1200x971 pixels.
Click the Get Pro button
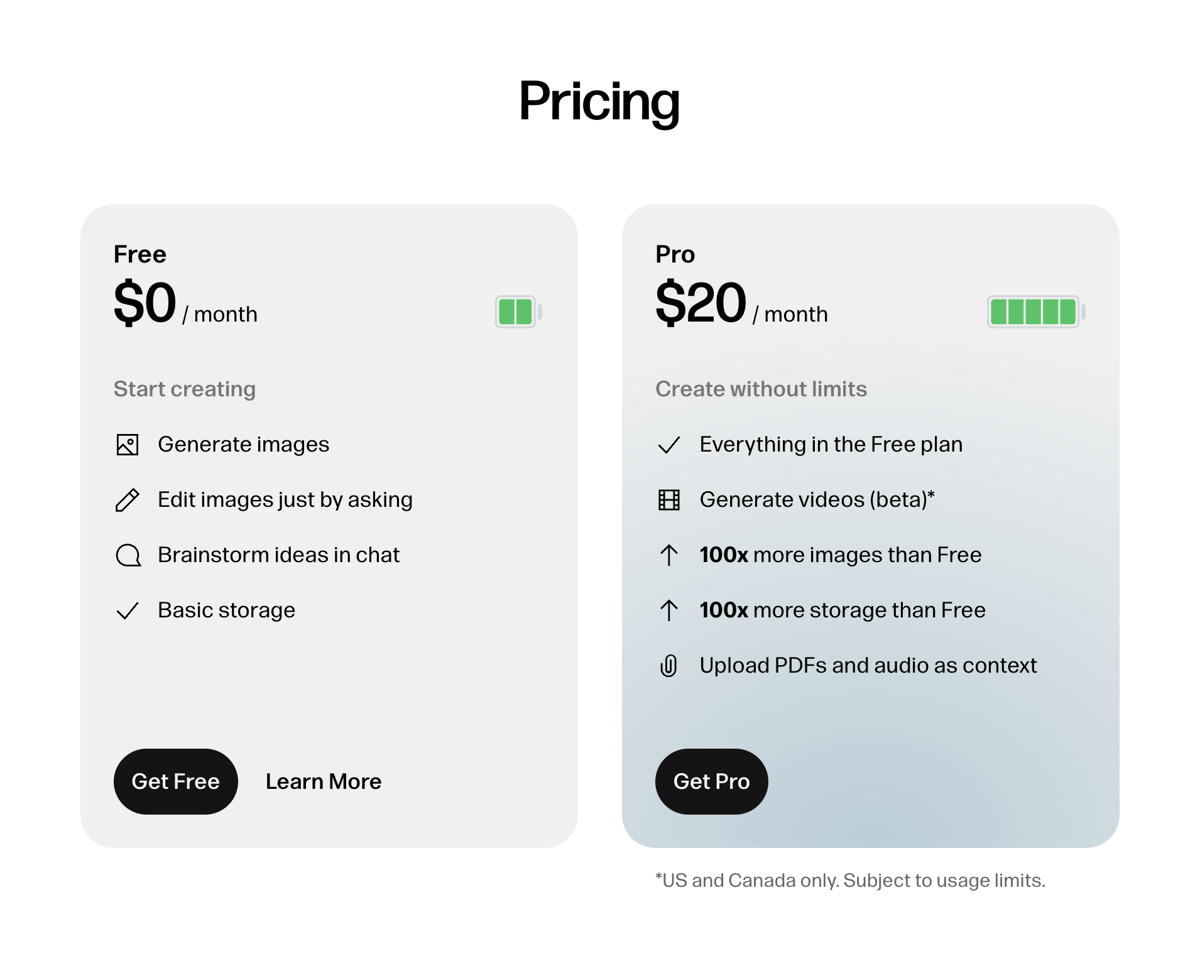tap(711, 781)
